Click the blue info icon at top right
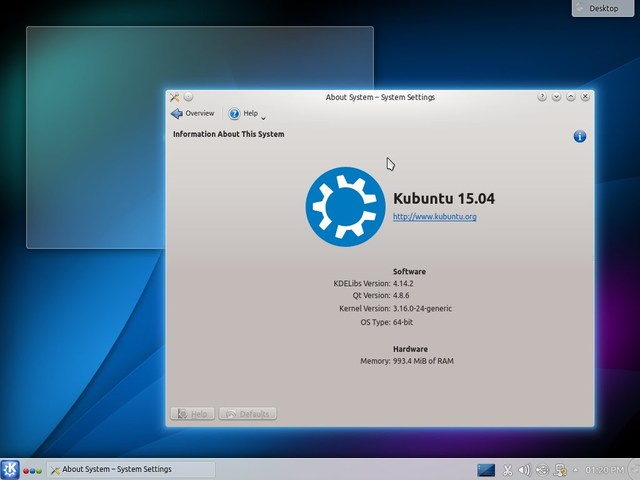 click(580, 136)
